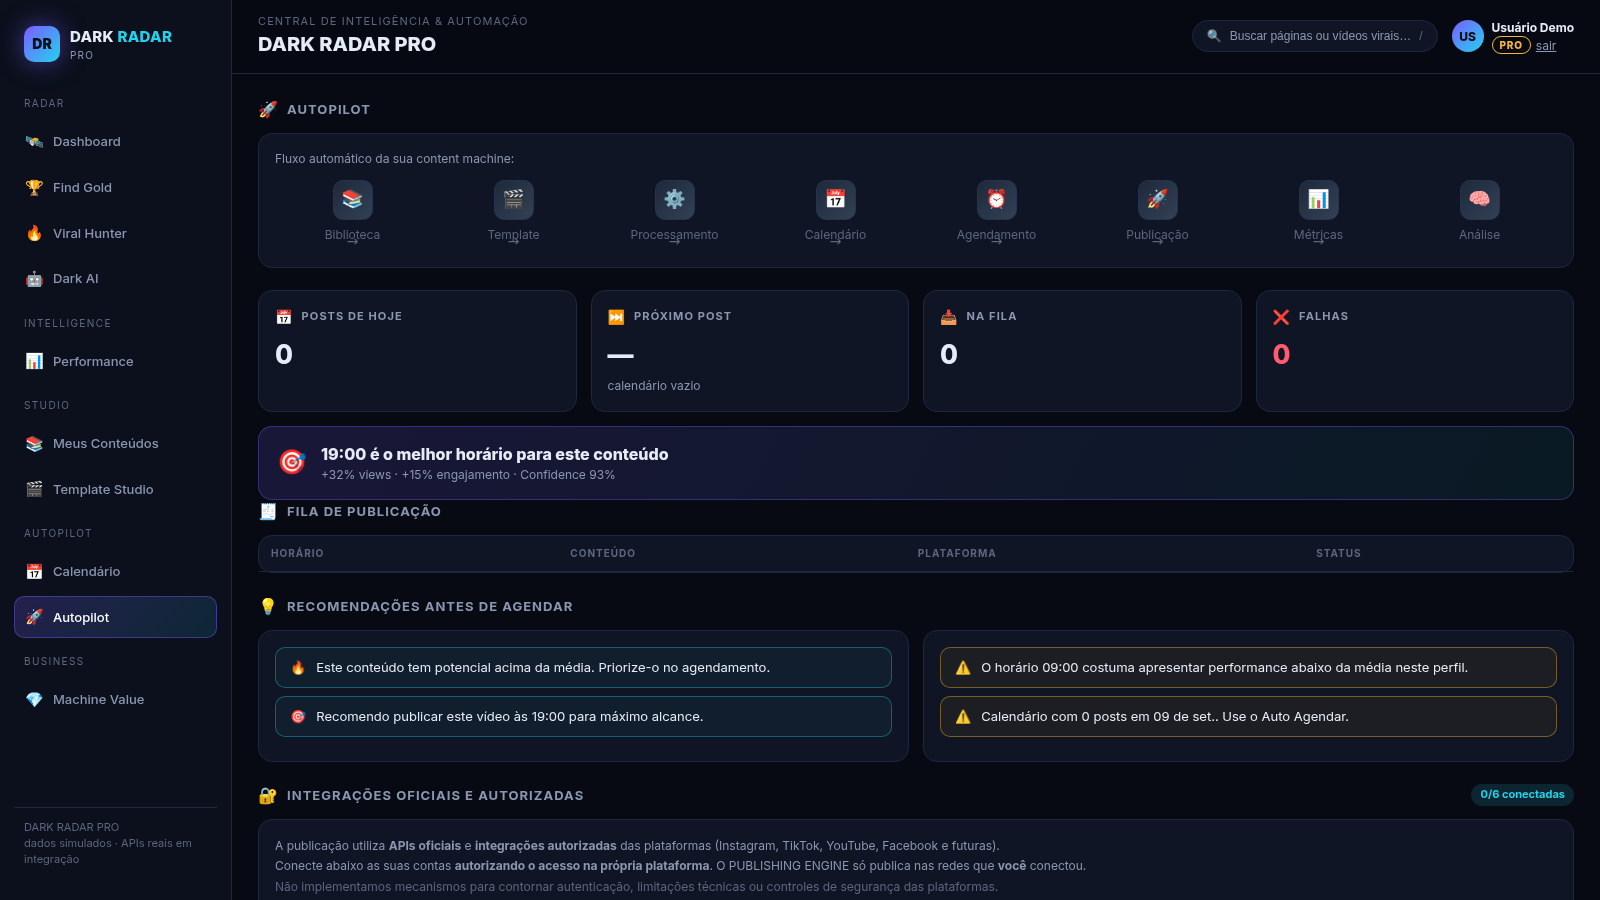Screen dimensions: 1600x900
Task: Select Autopilot in the sidebar
Action: coord(116,617)
